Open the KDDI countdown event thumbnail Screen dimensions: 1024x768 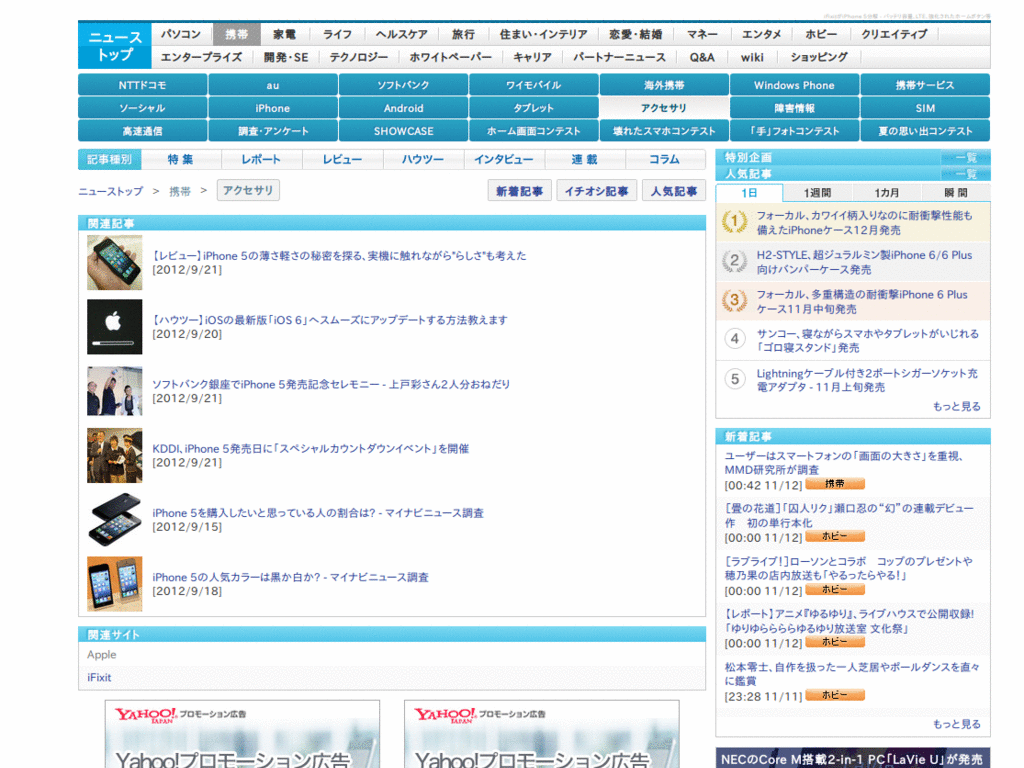tap(114, 455)
